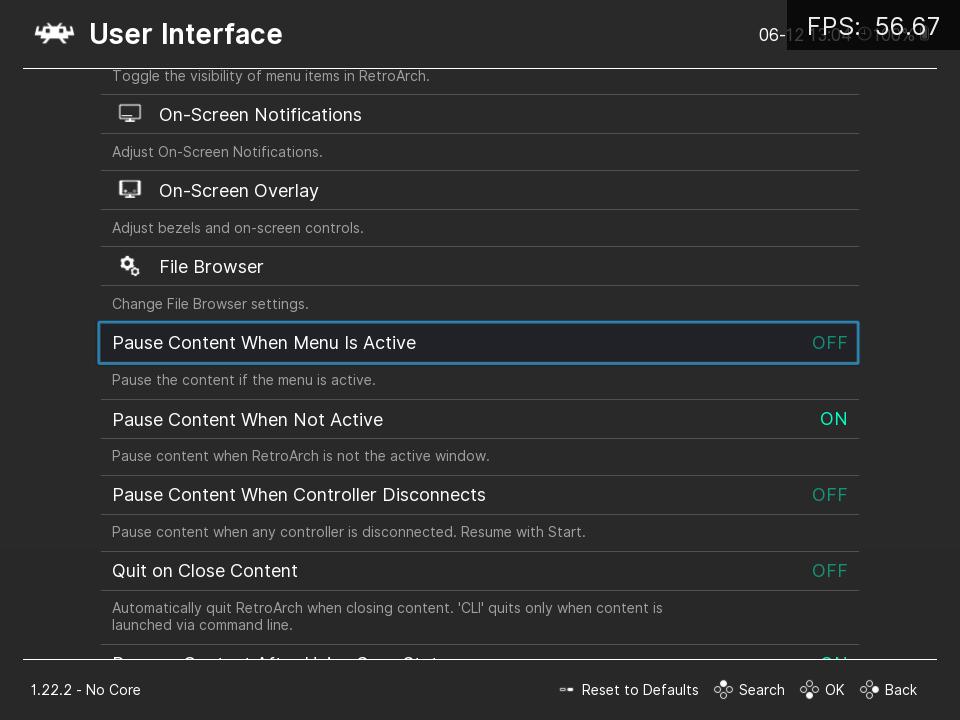Viewport: 960px width, 720px height.
Task: Click the gamepad icon left of Back
Action: point(869,690)
